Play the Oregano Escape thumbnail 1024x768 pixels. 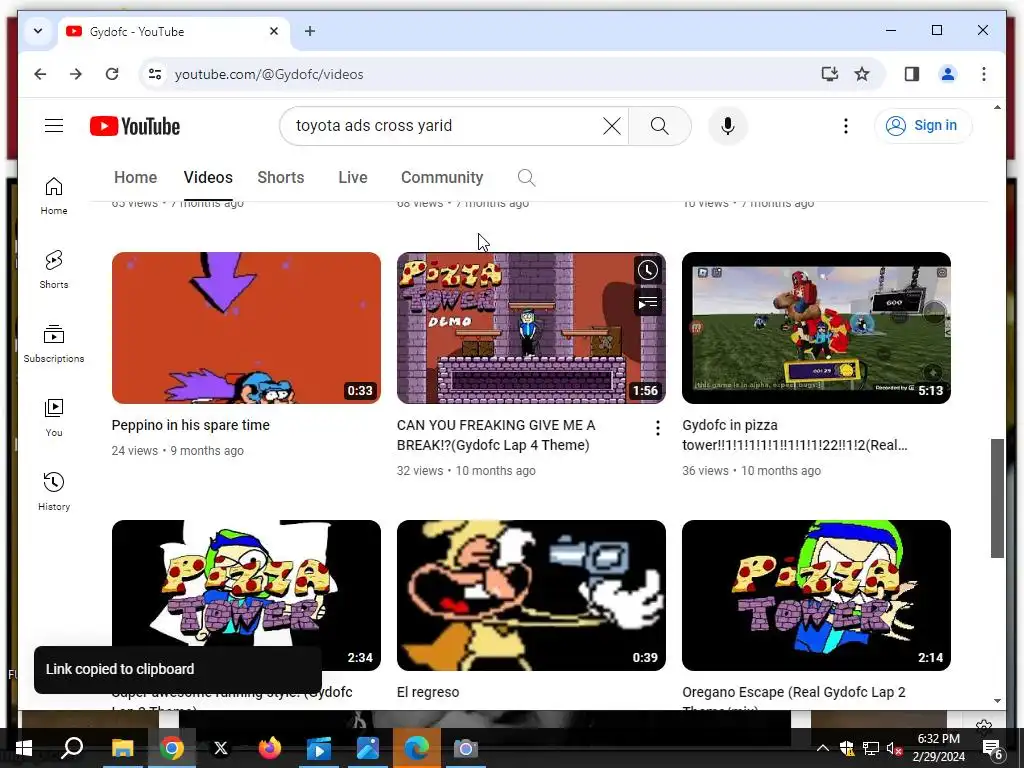click(x=816, y=595)
